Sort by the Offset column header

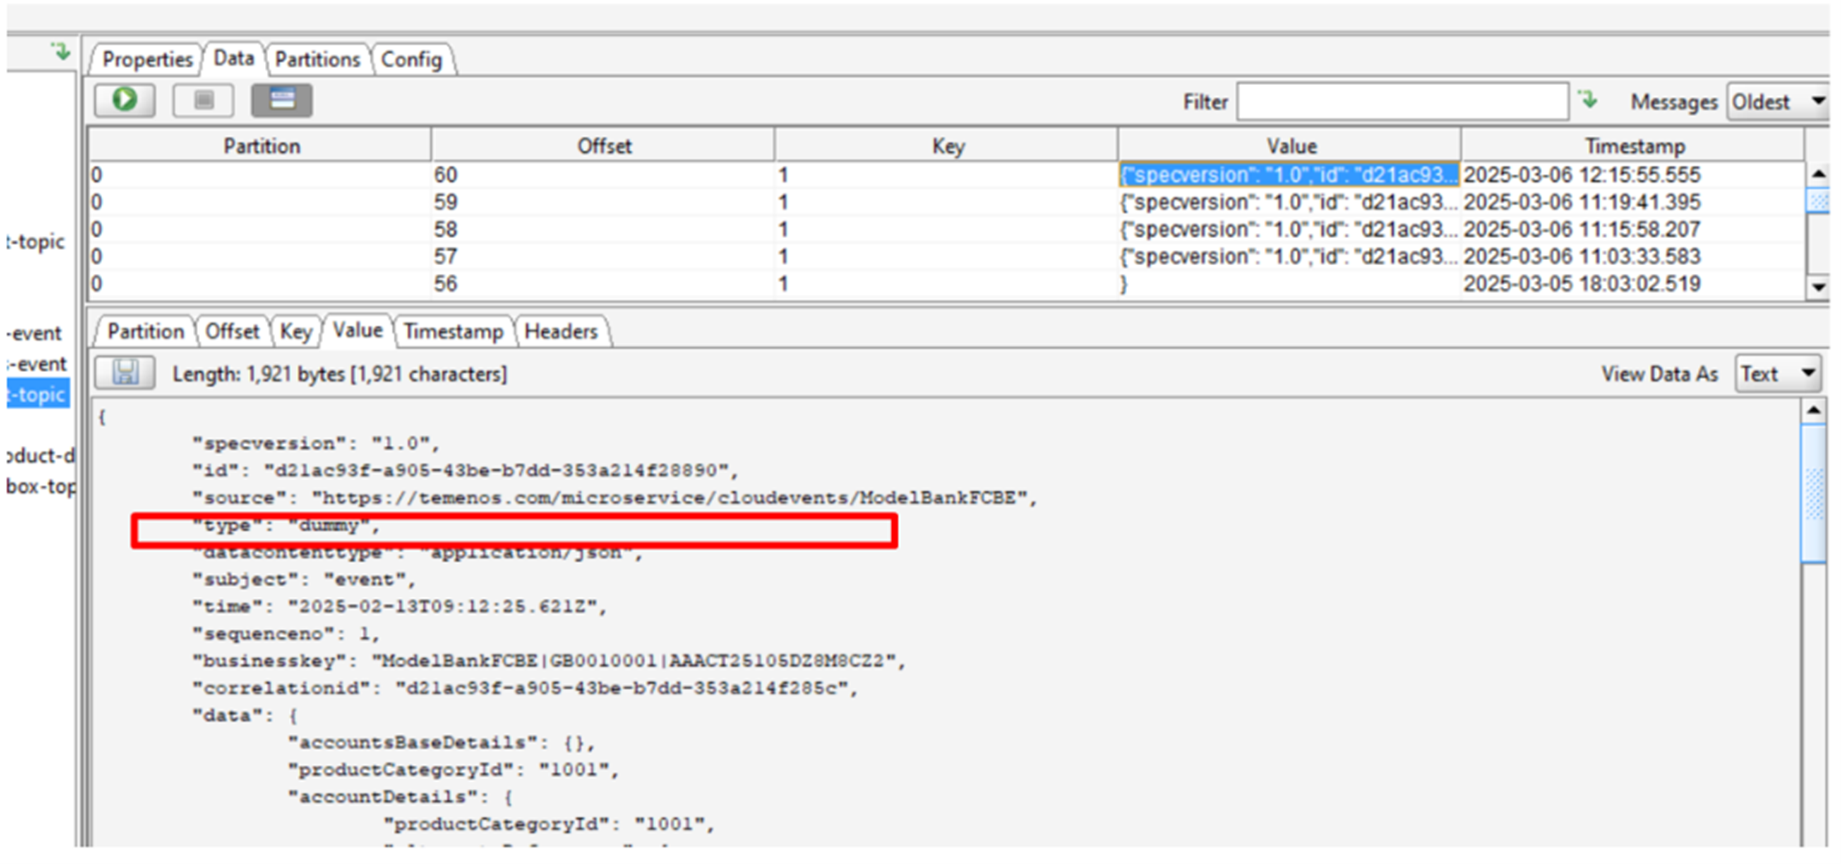[603, 146]
